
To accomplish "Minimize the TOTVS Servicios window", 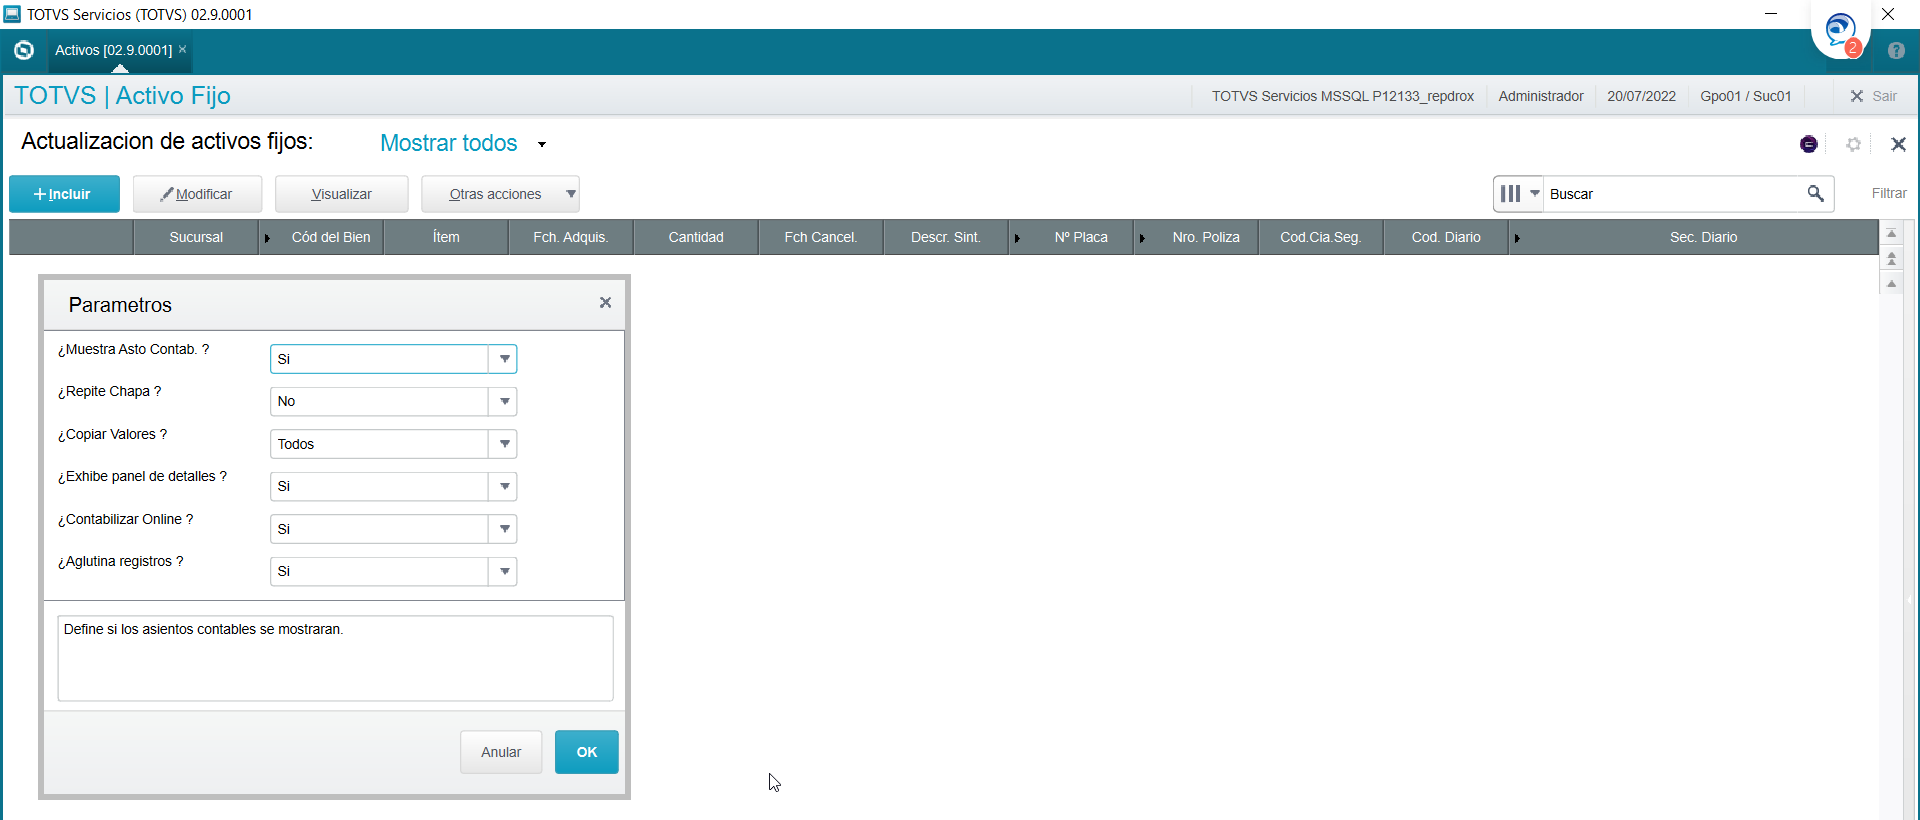I will click(1770, 14).
